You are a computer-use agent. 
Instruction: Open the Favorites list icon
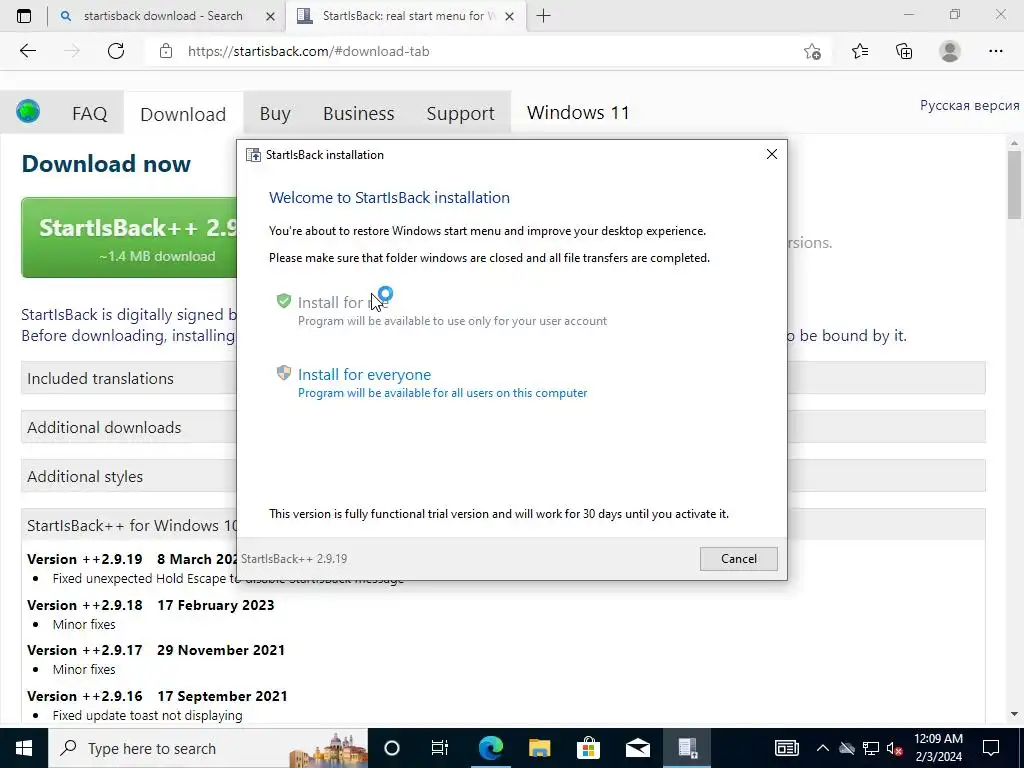click(x=860, y=51)
